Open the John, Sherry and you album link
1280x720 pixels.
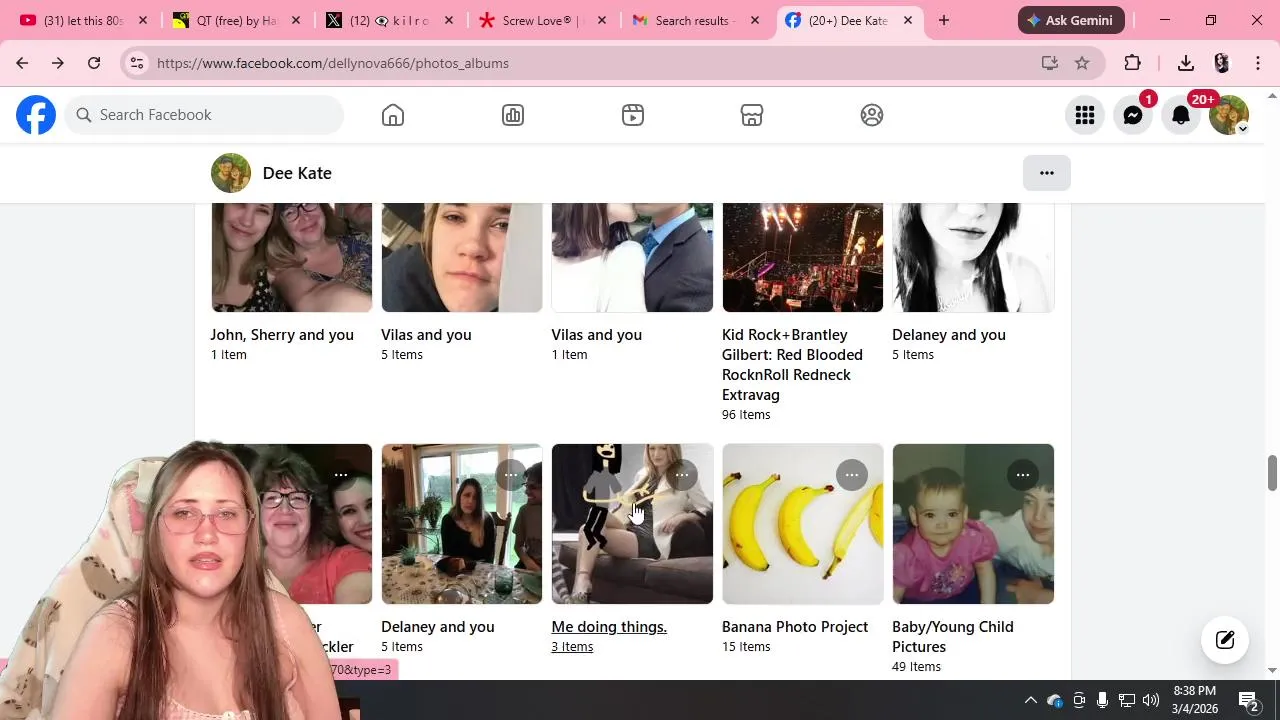[x=282, y=335]
